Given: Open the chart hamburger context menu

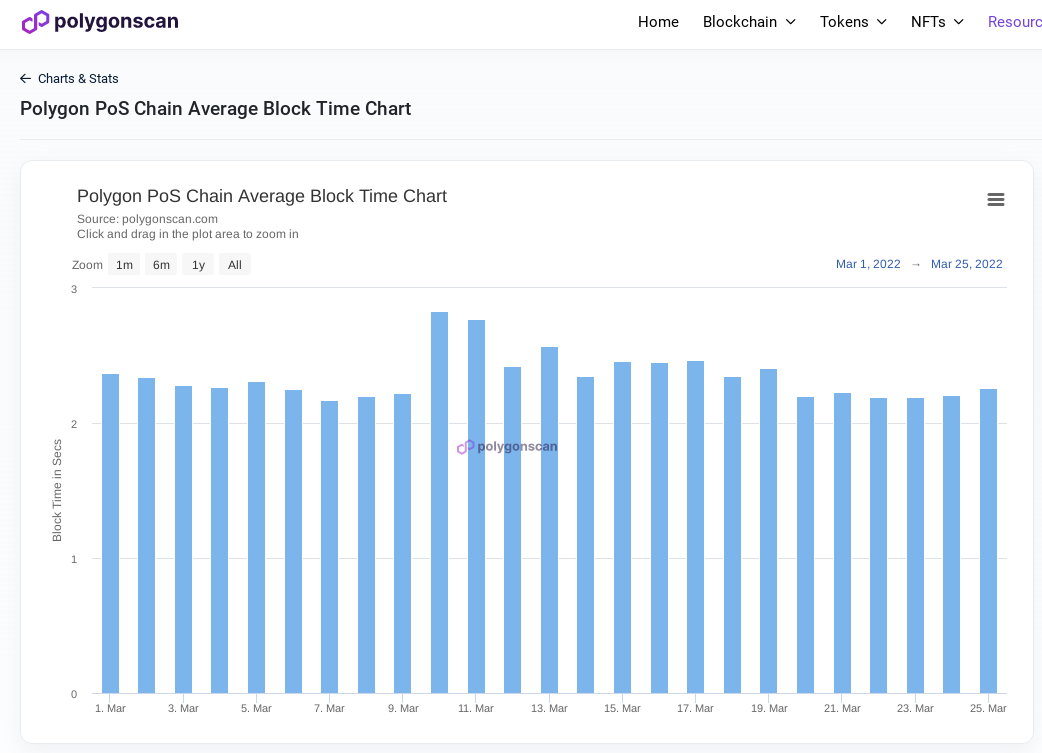Looking at the screenshot, I should (995, 200).
